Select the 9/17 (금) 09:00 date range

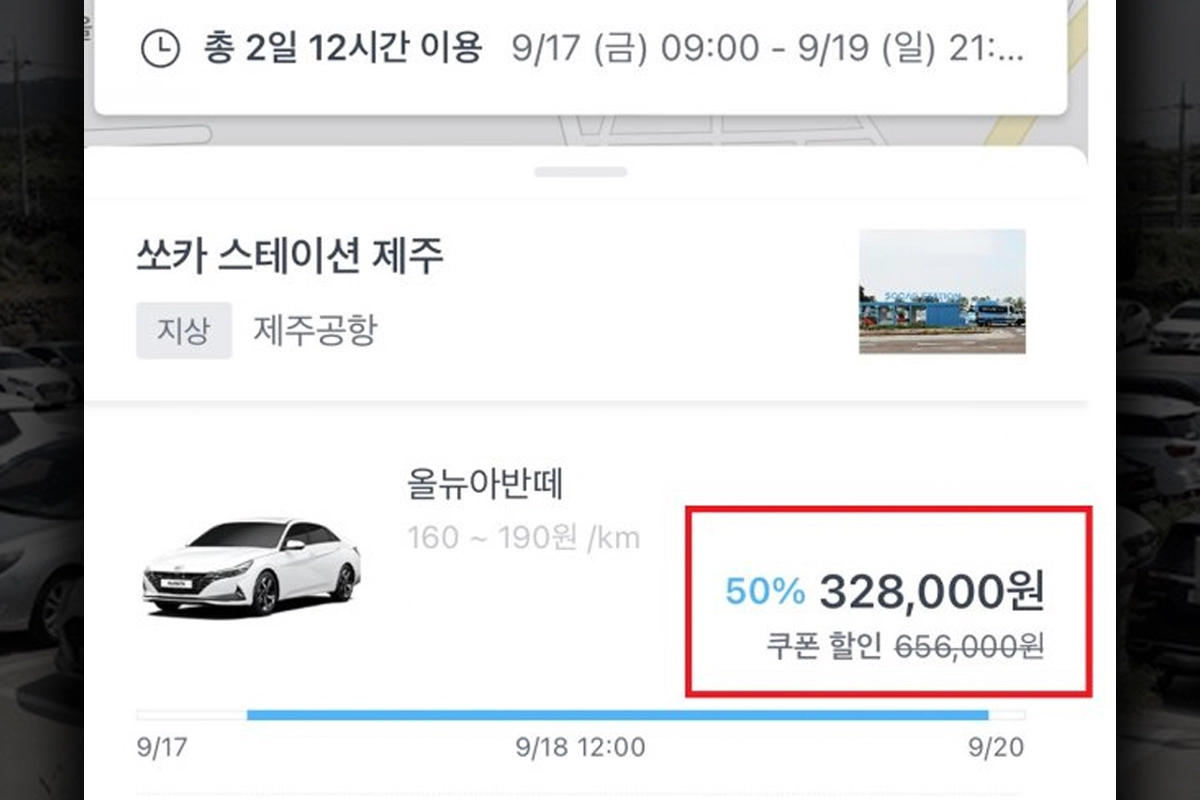click(x=767, y=48)
